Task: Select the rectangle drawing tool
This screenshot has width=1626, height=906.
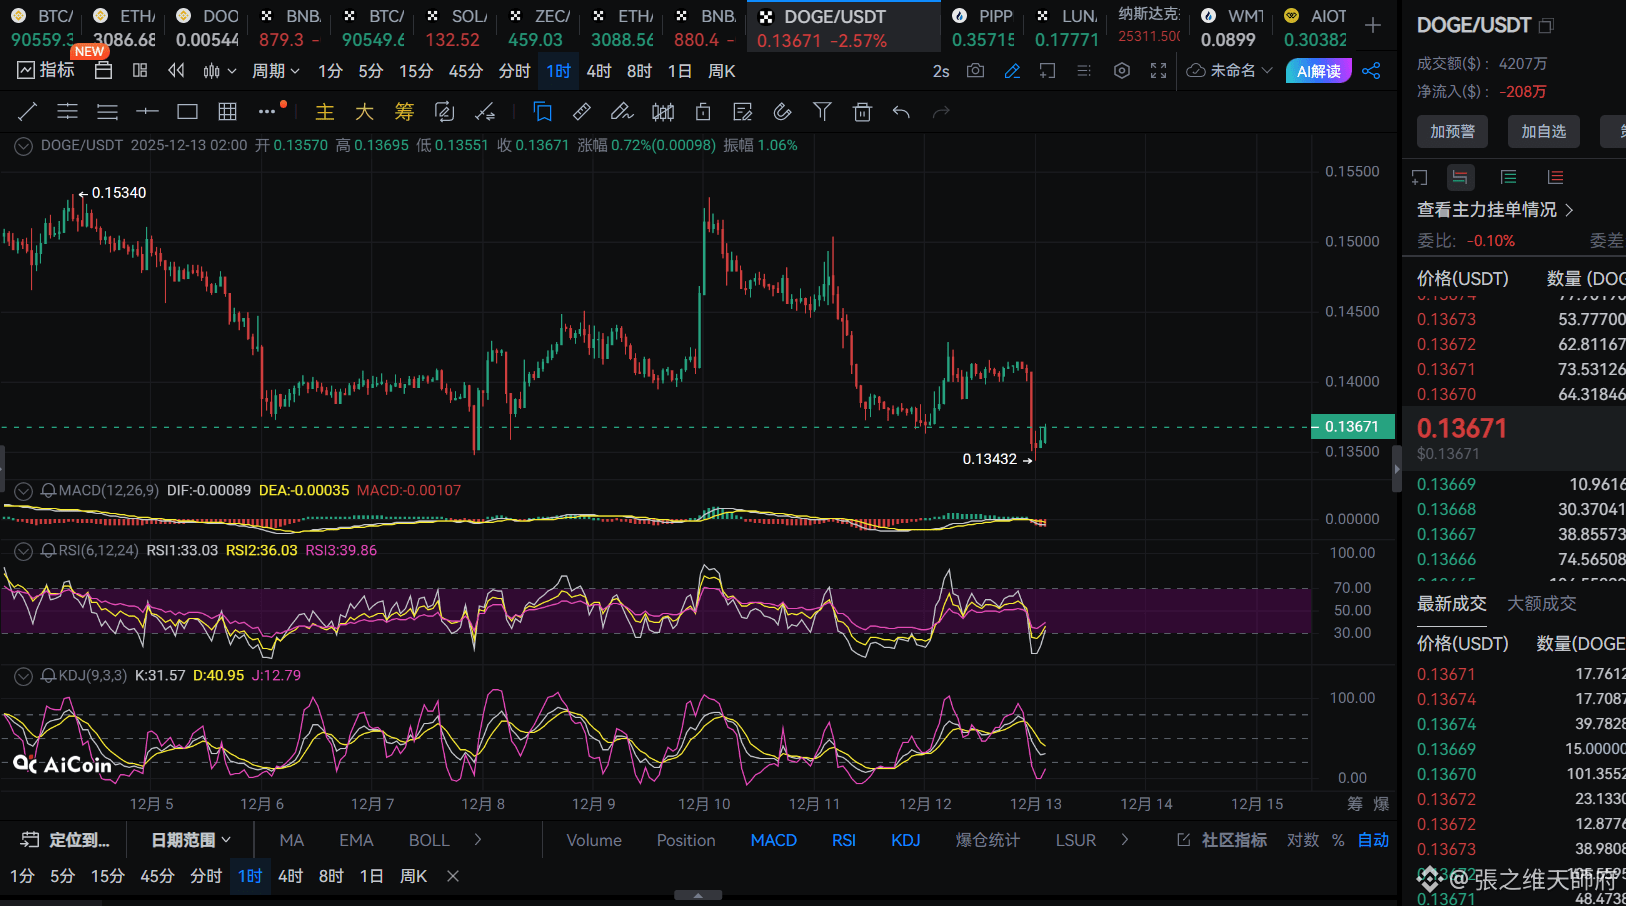Action: point(187,112)
